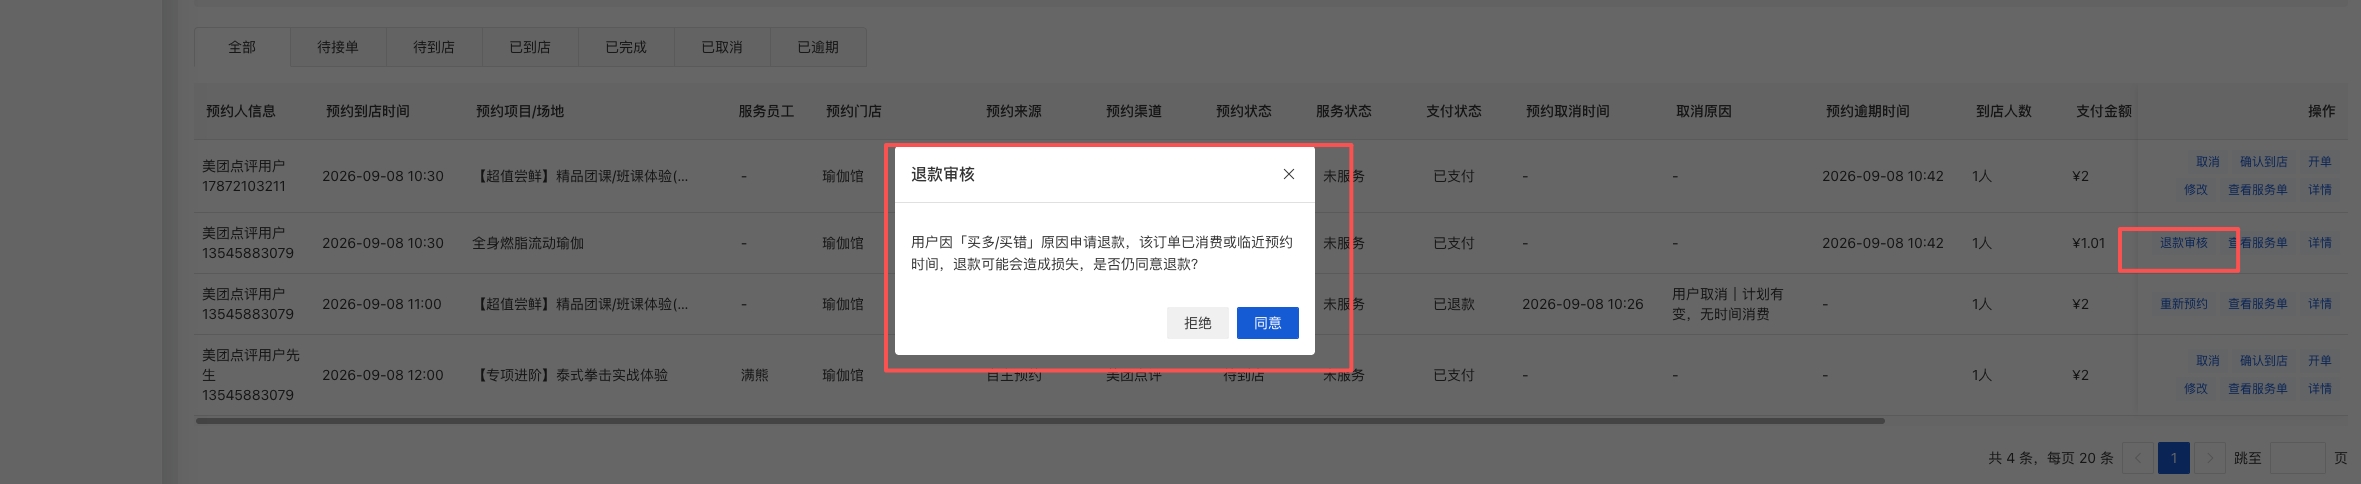Click 取消 in the 泰式拳击实战体验 row
Viewport: 2361px width, 484px height.
(2208, 361)
